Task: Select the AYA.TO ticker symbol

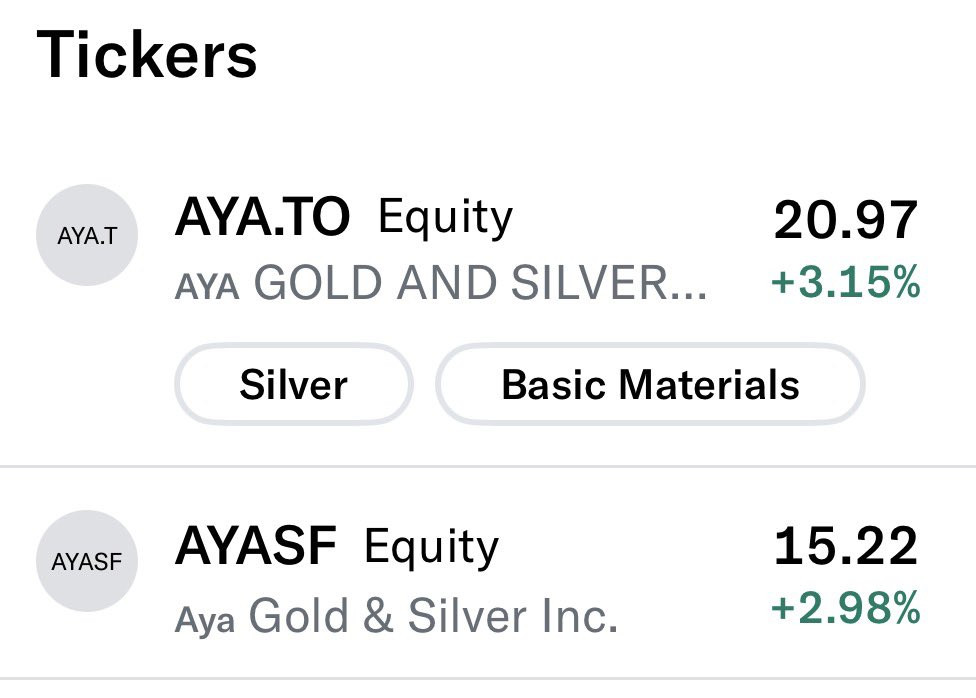Action: click(x=262, y=217)
